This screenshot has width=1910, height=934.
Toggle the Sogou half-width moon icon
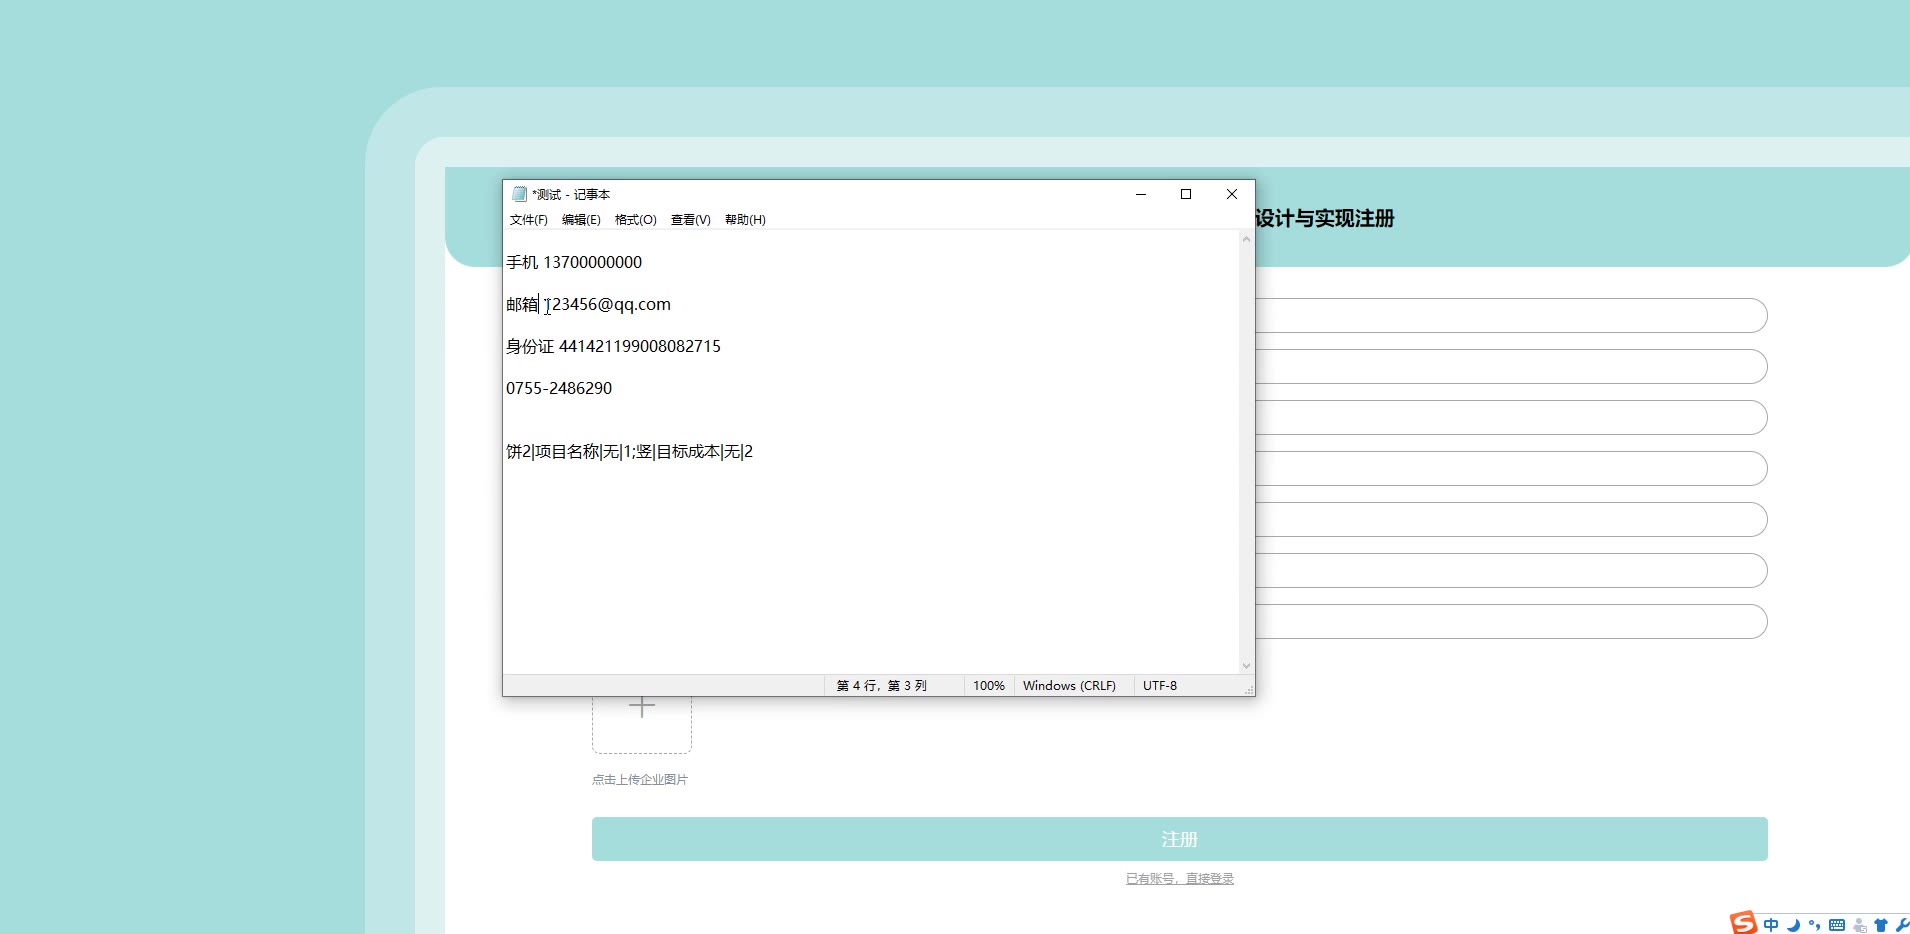(1793, 925)
